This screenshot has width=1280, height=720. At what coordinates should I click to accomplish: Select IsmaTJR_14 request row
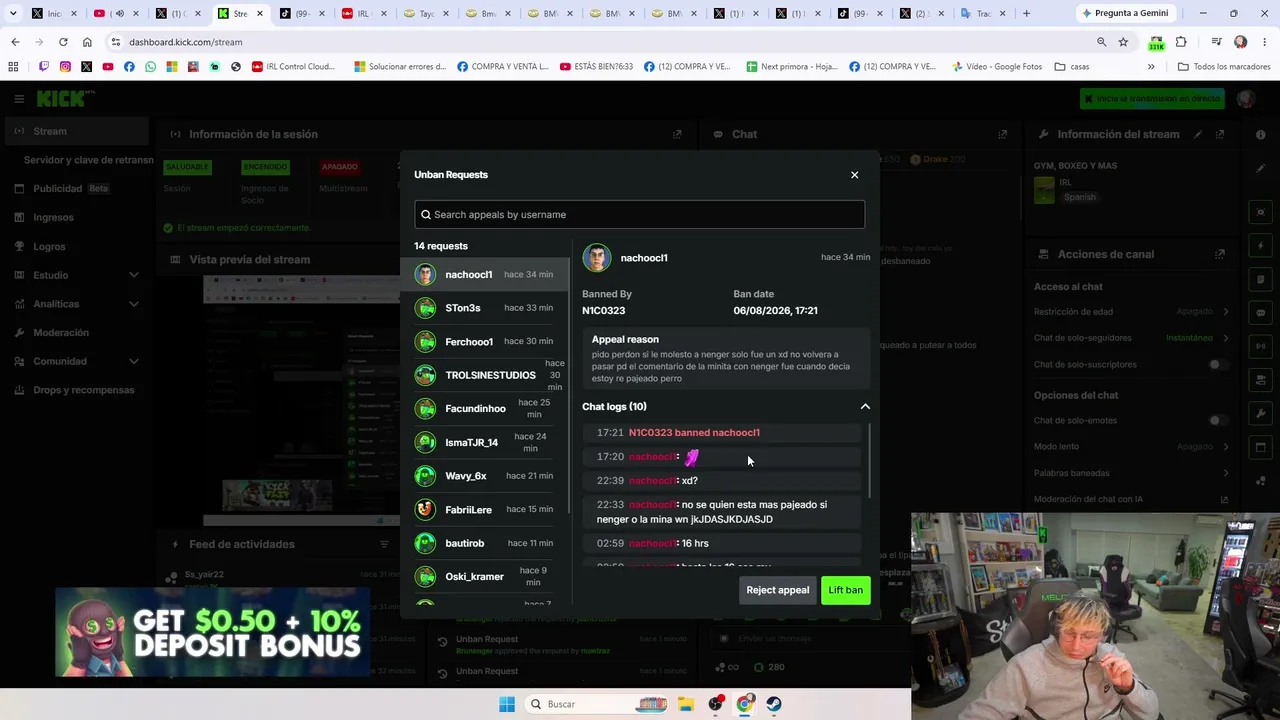485,442
